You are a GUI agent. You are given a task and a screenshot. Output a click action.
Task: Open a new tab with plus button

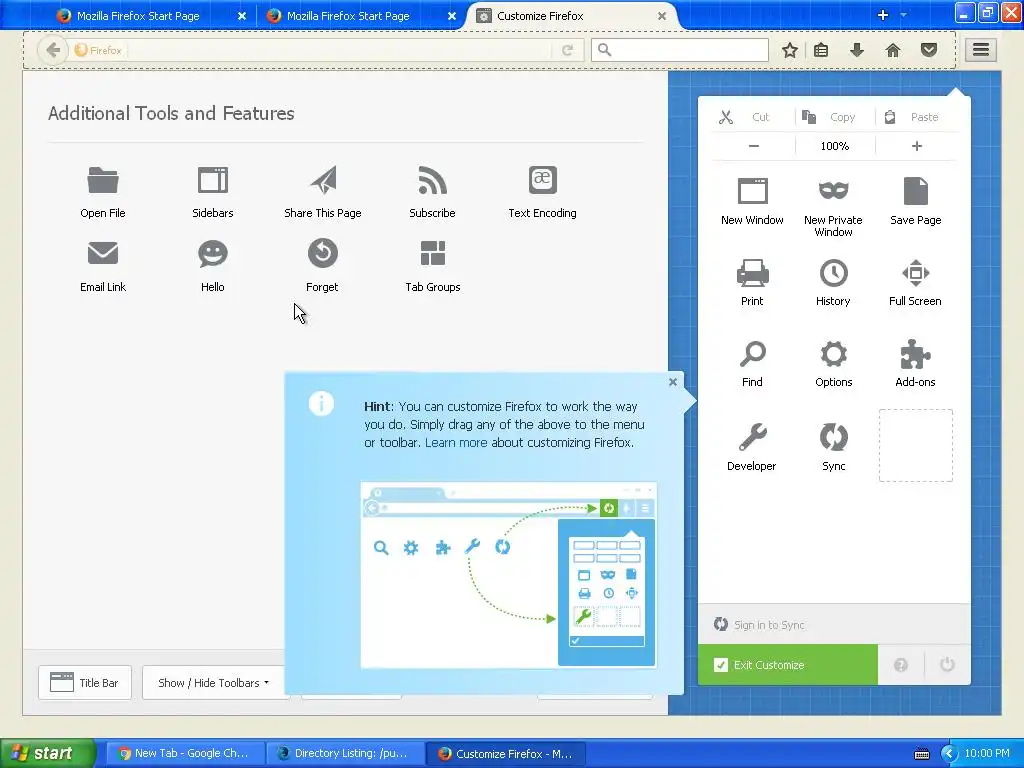[x=883, y=14]
